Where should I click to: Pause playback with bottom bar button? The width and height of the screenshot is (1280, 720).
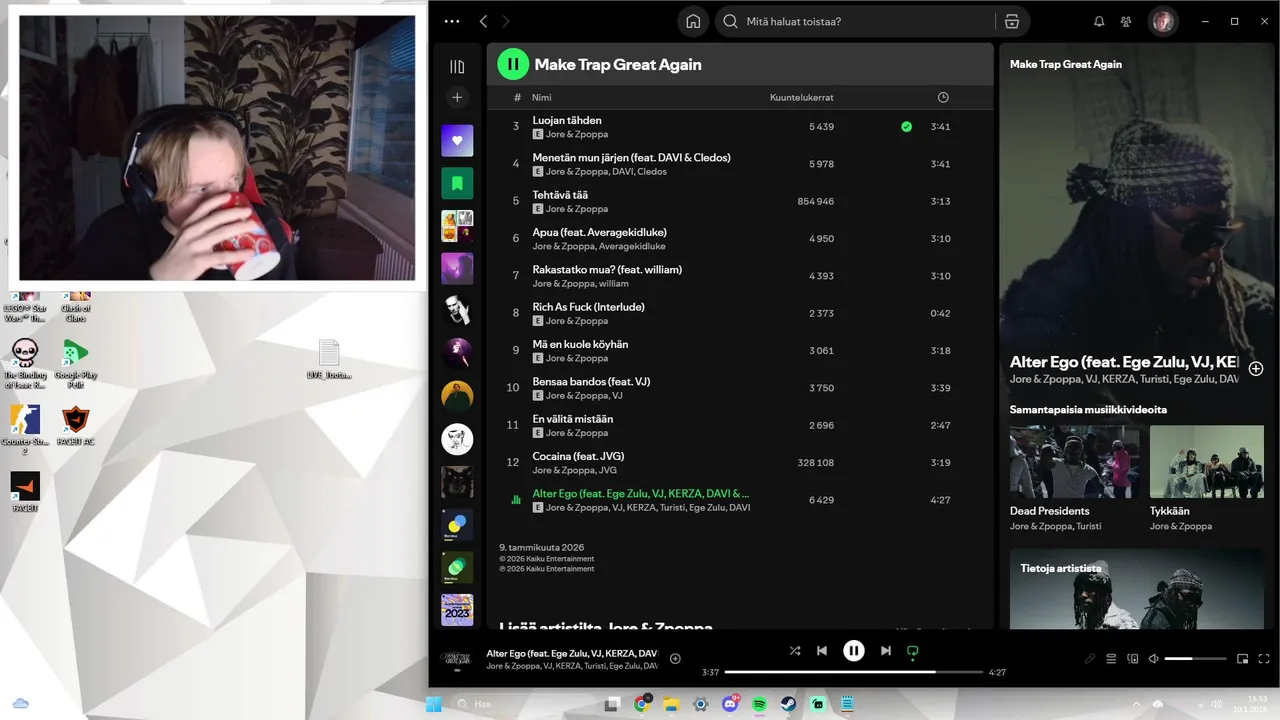[x=854, y=651]
